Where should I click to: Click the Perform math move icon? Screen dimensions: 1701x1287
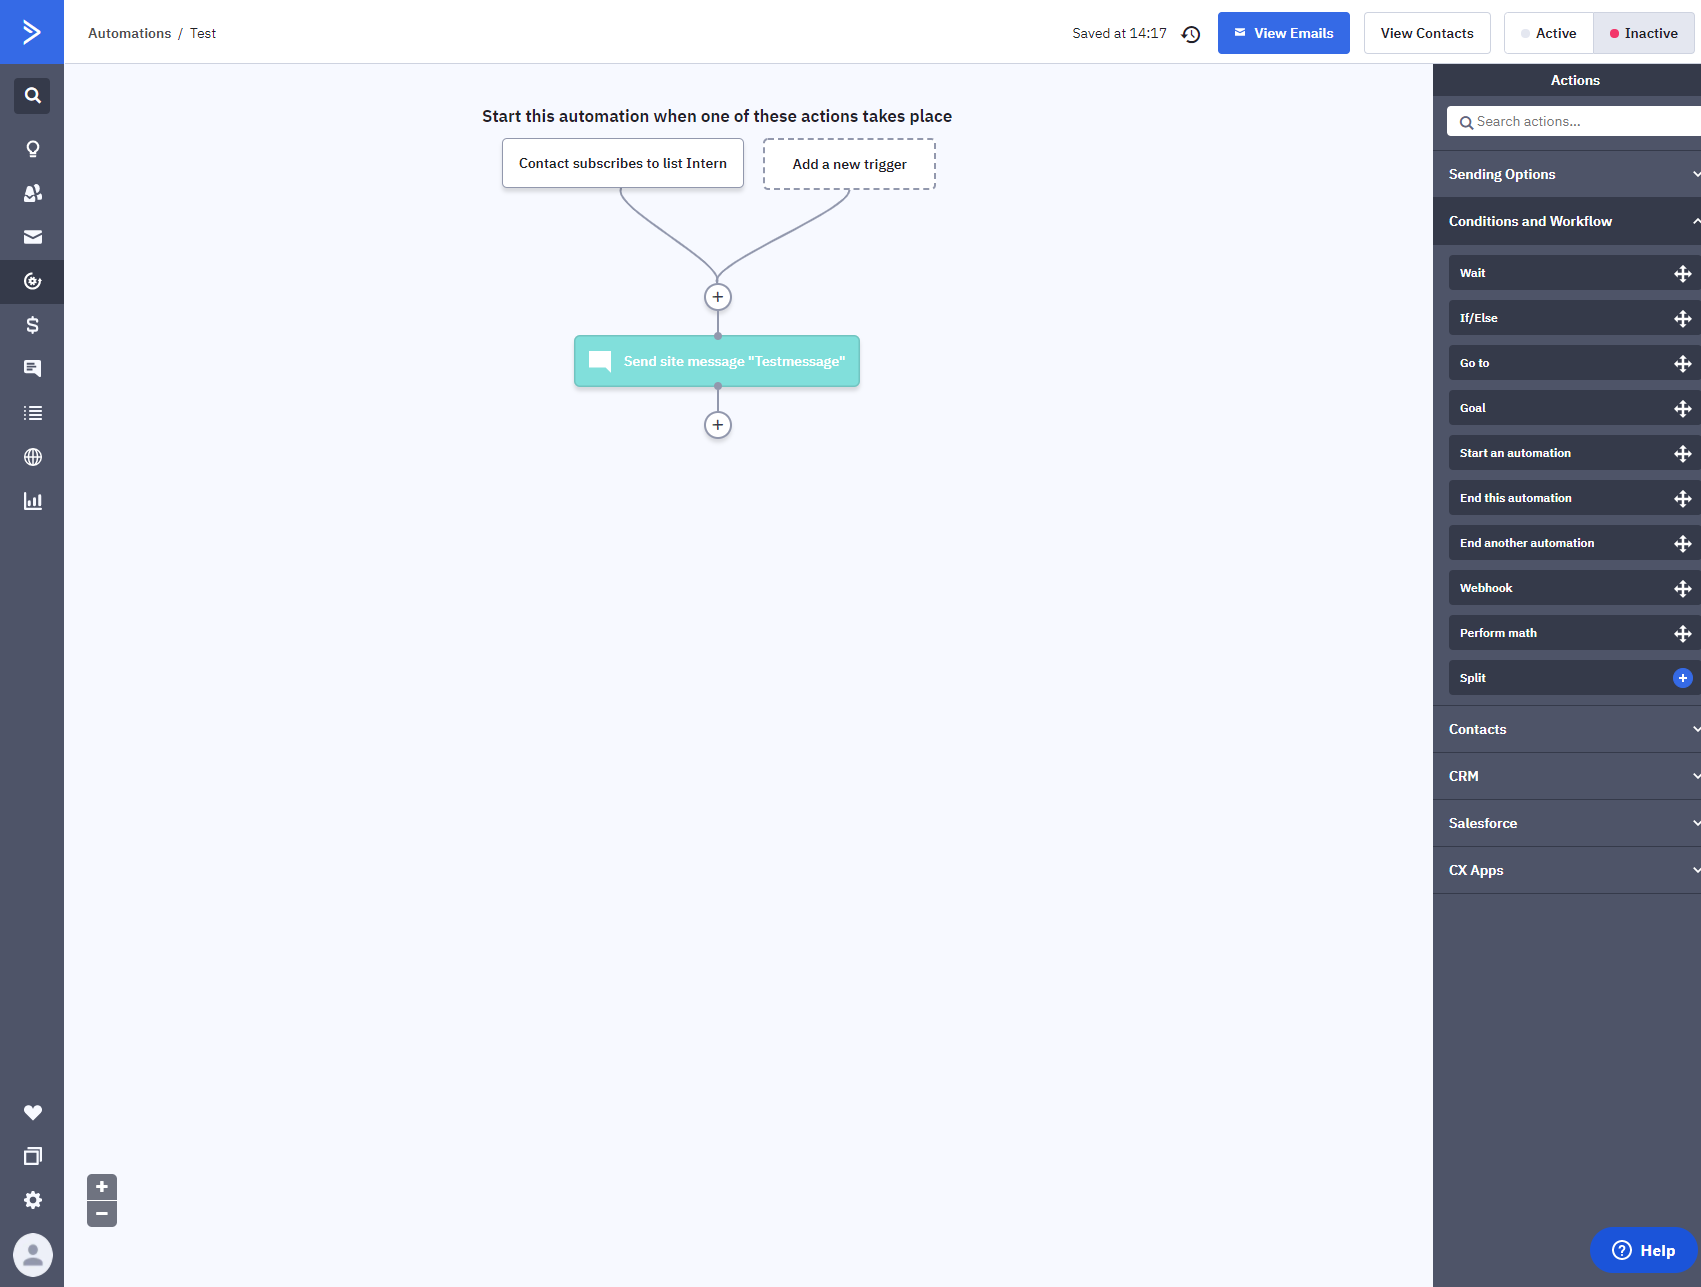pos(1682,633)
